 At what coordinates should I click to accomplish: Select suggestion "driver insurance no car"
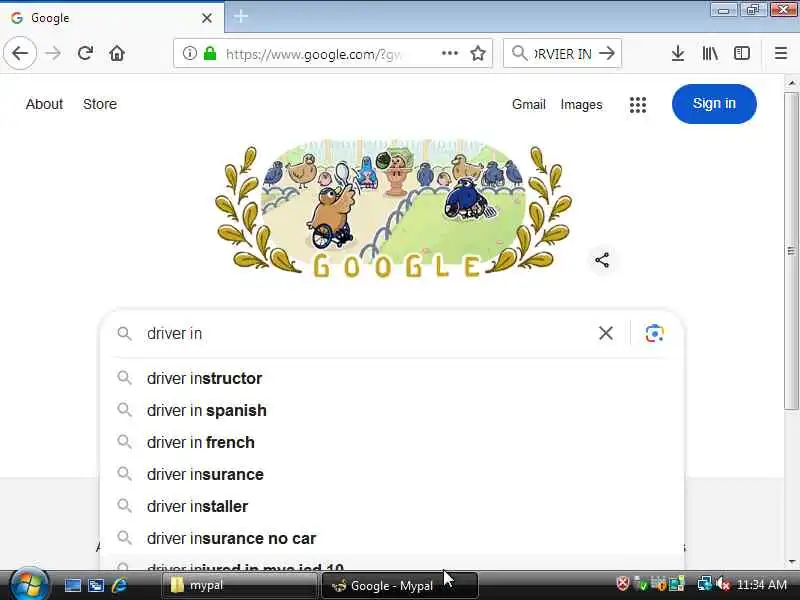coord(392,538)
